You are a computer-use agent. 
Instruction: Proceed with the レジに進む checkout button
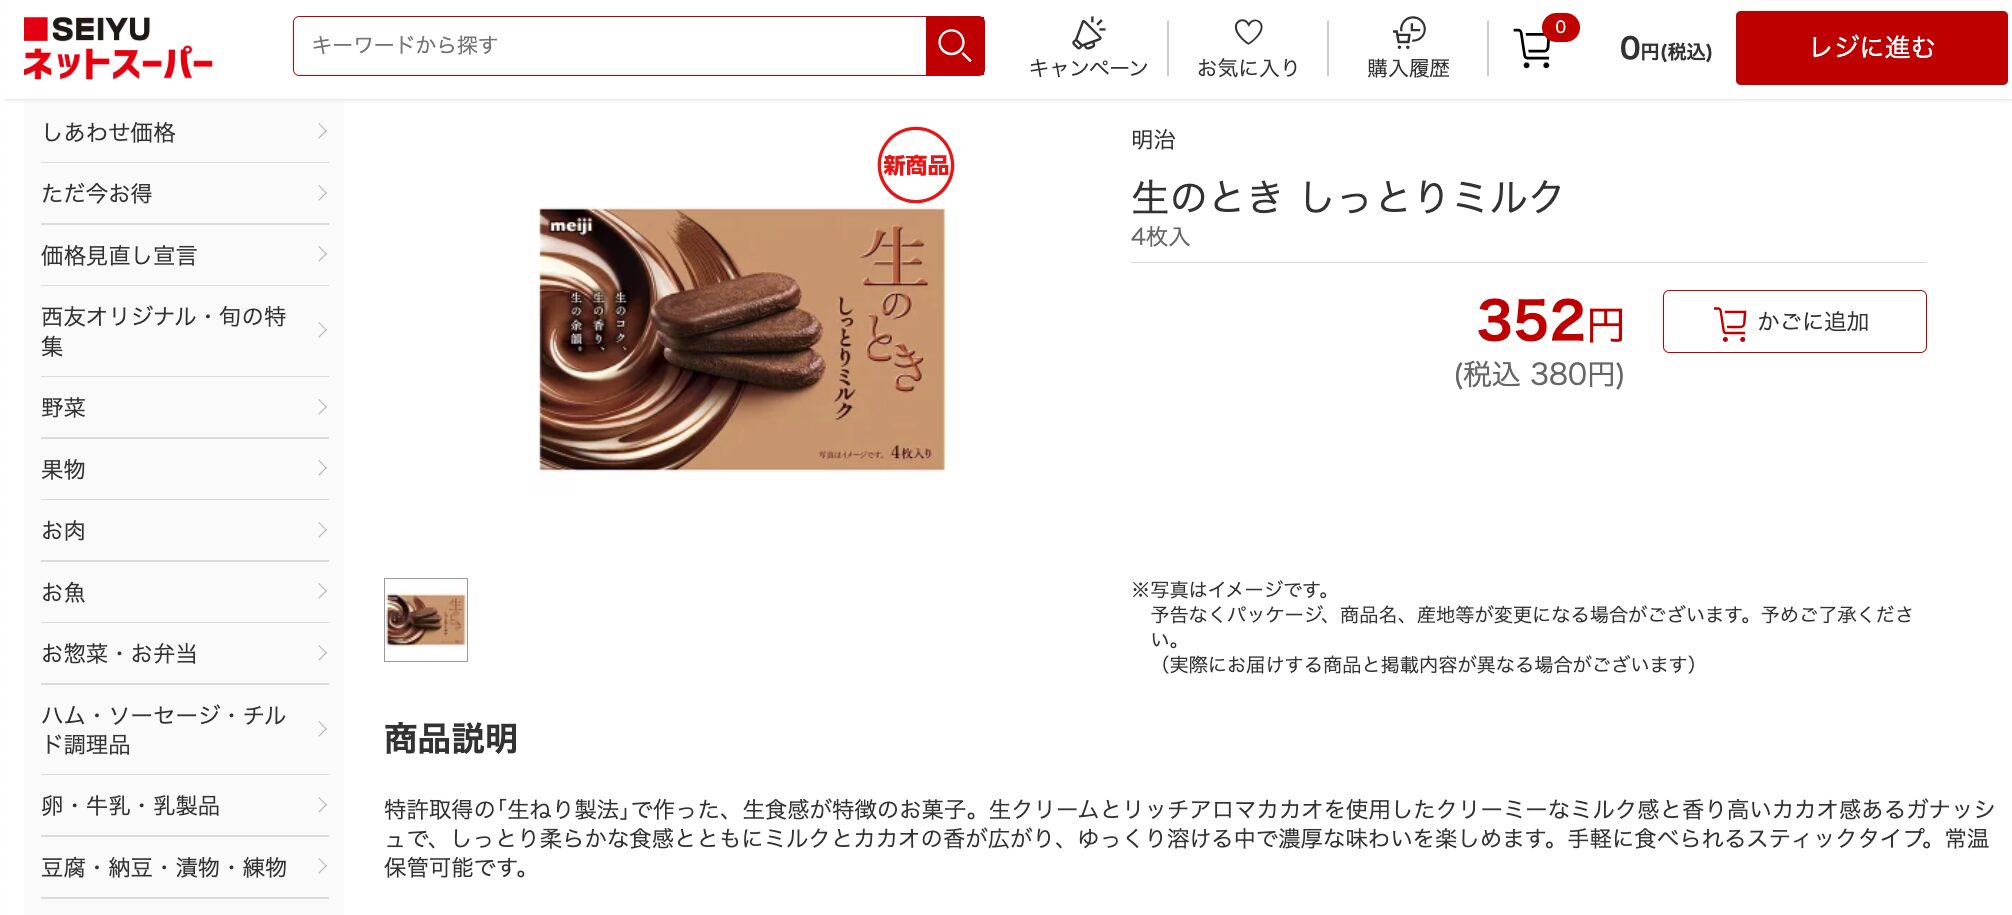pos(1871,47)
